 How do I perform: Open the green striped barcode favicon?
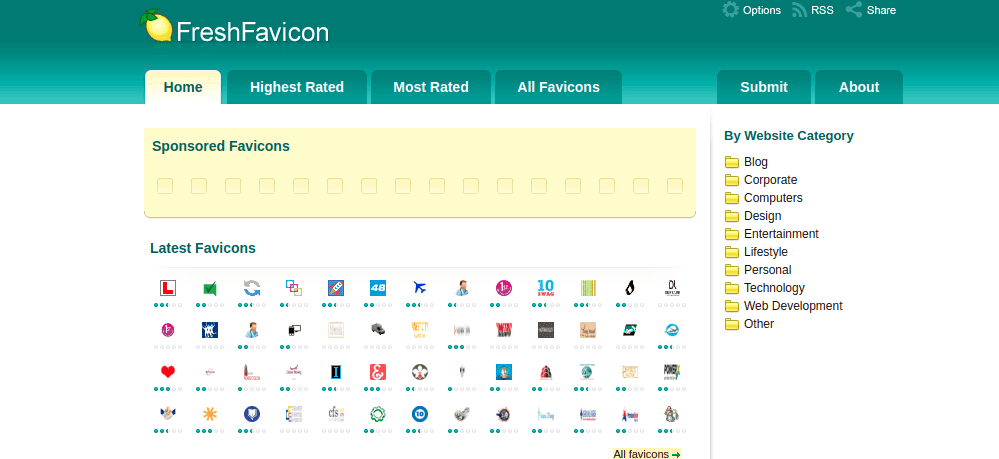click(588, 288)
